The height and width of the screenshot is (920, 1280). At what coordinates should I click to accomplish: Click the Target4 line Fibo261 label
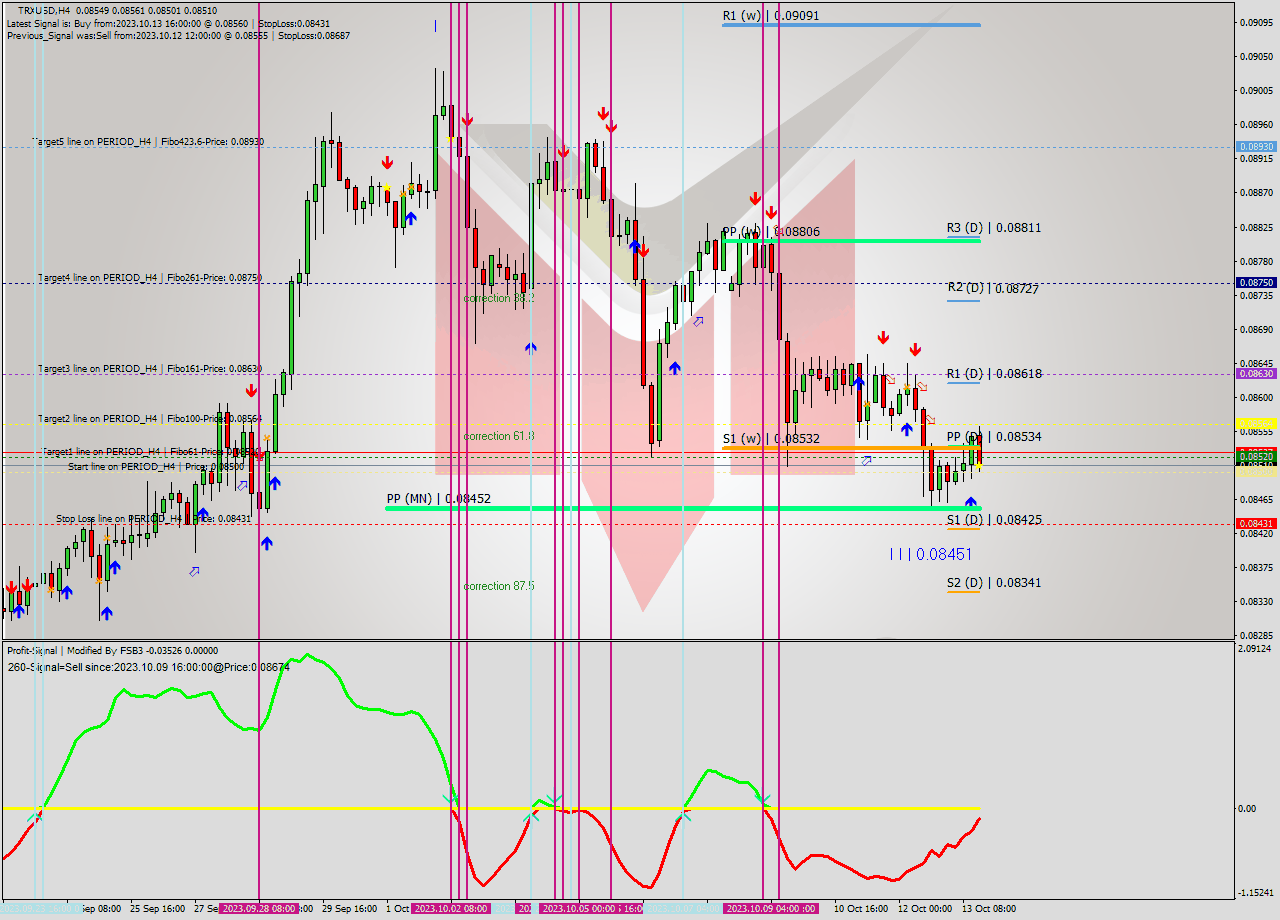150,277
